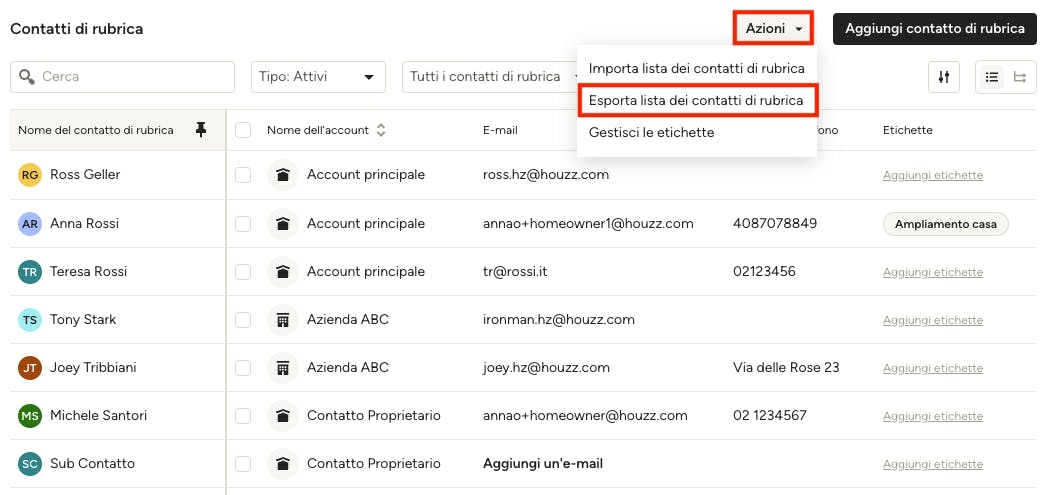Screen dimensions: 1051x495
Task: Click company building icon in Tony Stark row
Action: pos(283,320)
